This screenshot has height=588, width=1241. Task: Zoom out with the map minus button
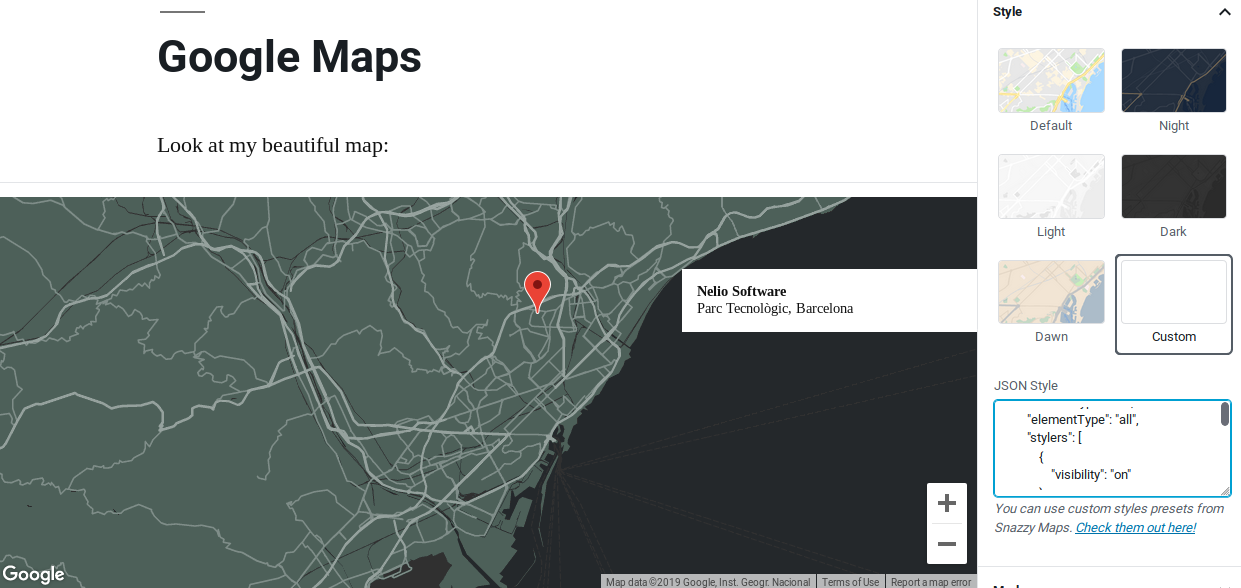[946, 544]
